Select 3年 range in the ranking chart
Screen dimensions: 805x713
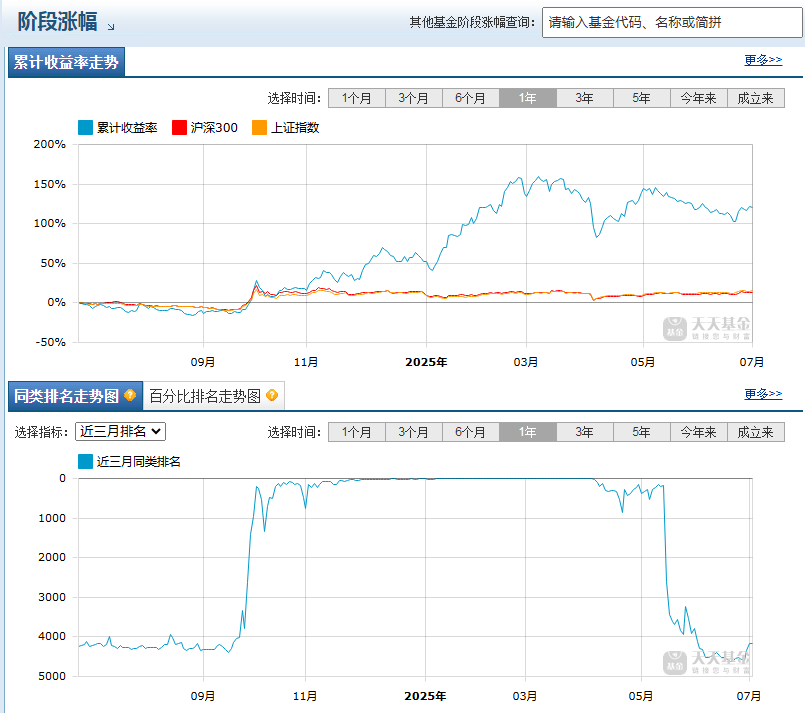(585, 432)
